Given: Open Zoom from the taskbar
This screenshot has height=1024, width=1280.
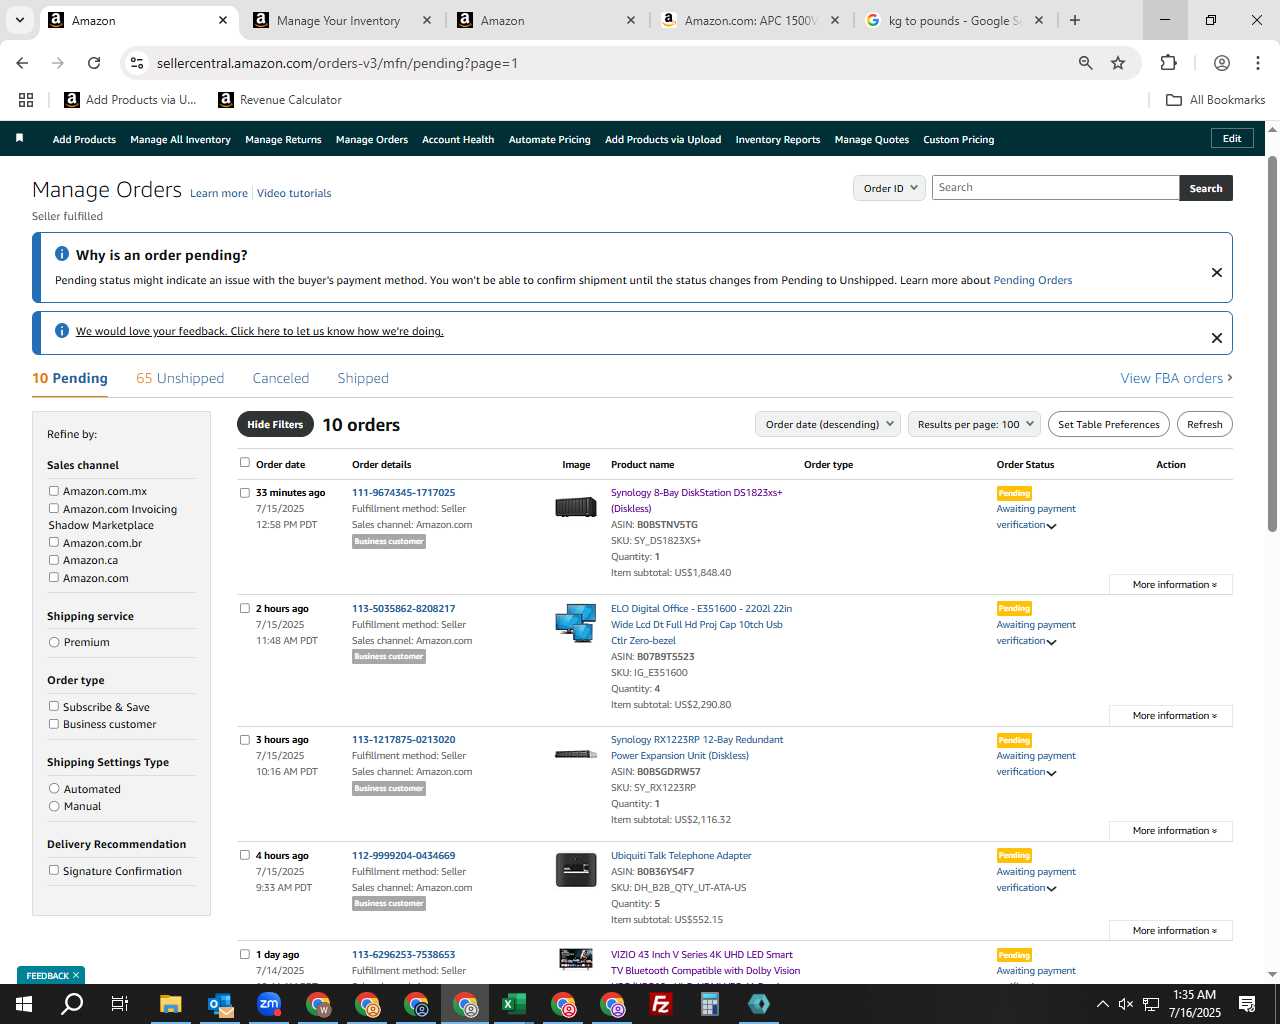Looking at the screenshot, I should point(269,1004).
